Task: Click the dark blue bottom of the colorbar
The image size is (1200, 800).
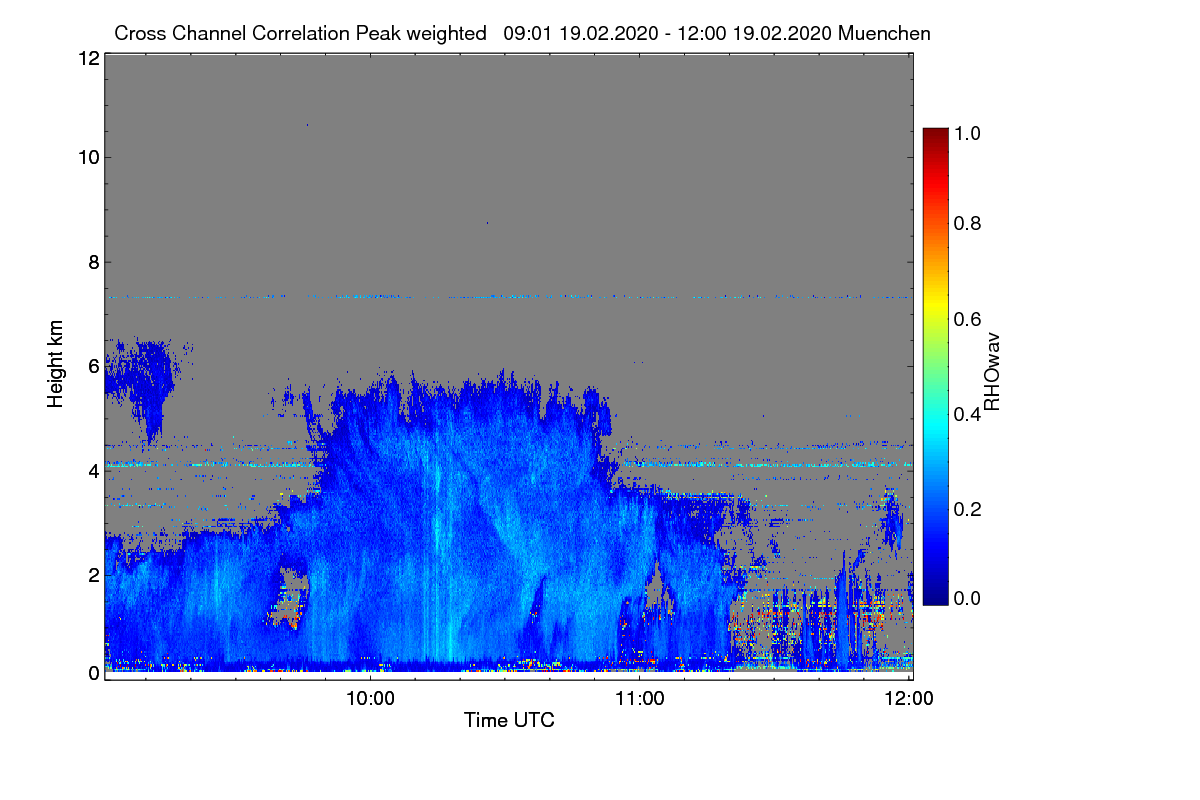Action: (x=935, y=597)
